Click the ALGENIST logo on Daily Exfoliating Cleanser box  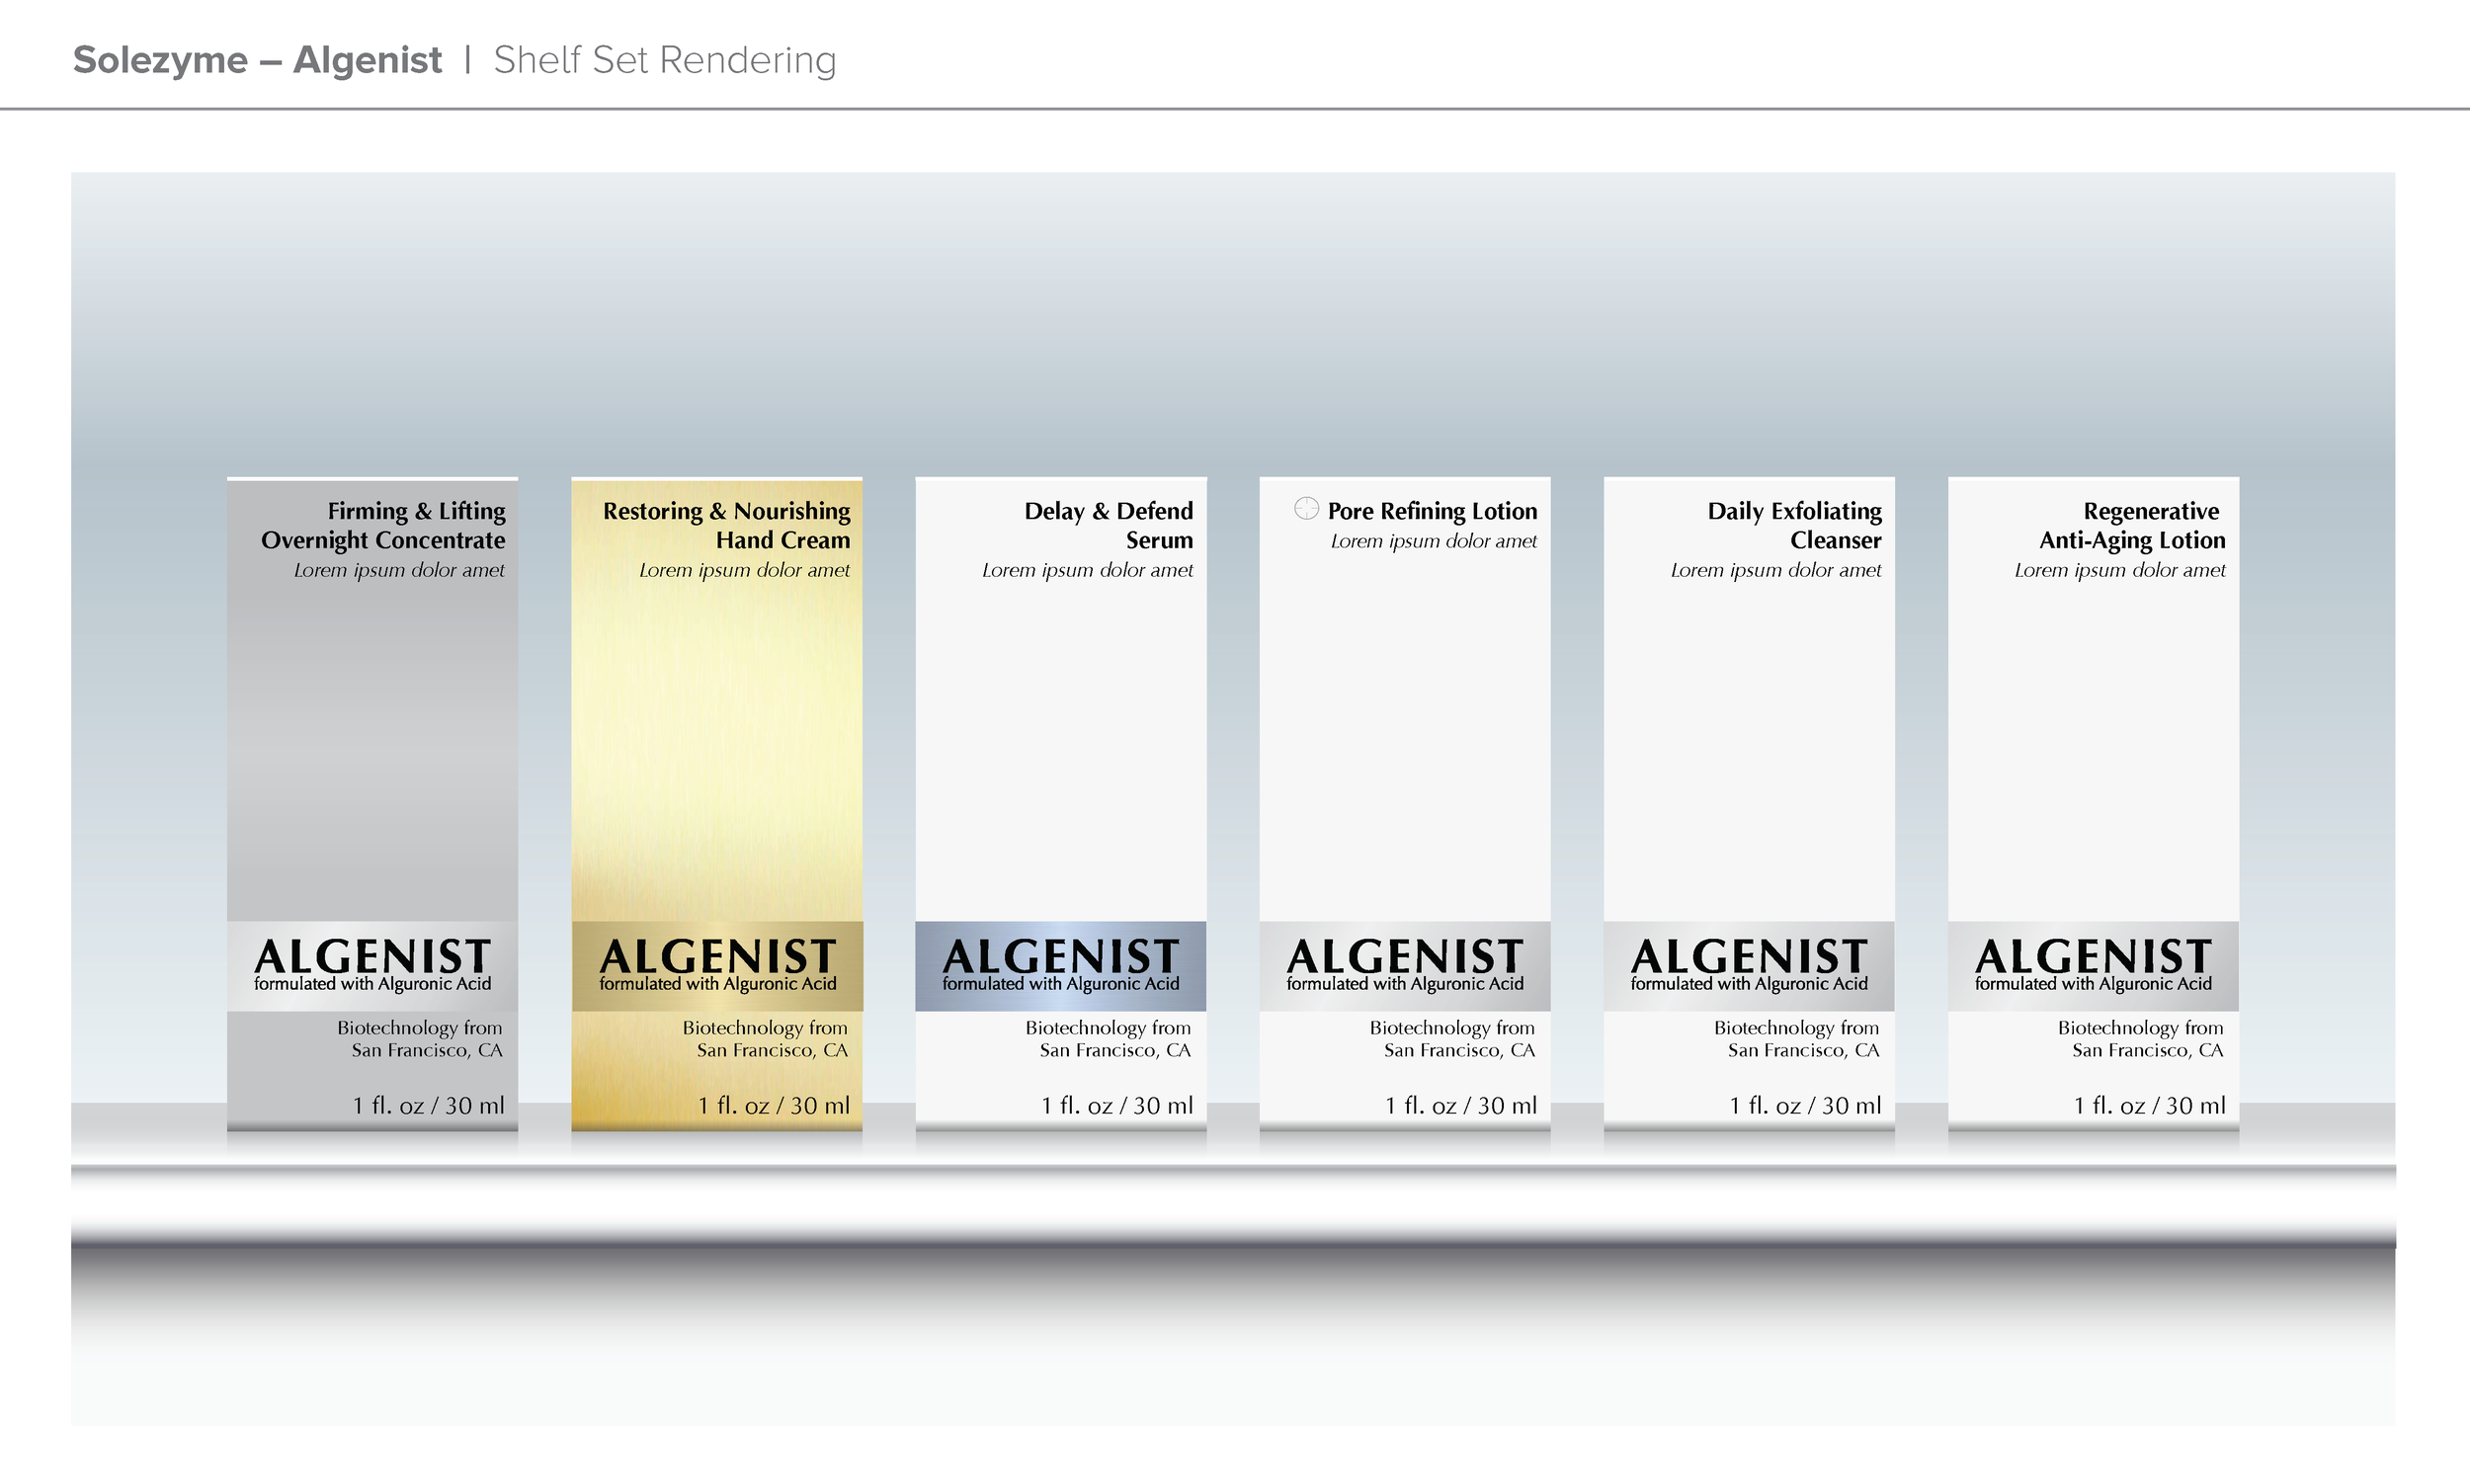pyautogui.click(x=1749, y=956)
